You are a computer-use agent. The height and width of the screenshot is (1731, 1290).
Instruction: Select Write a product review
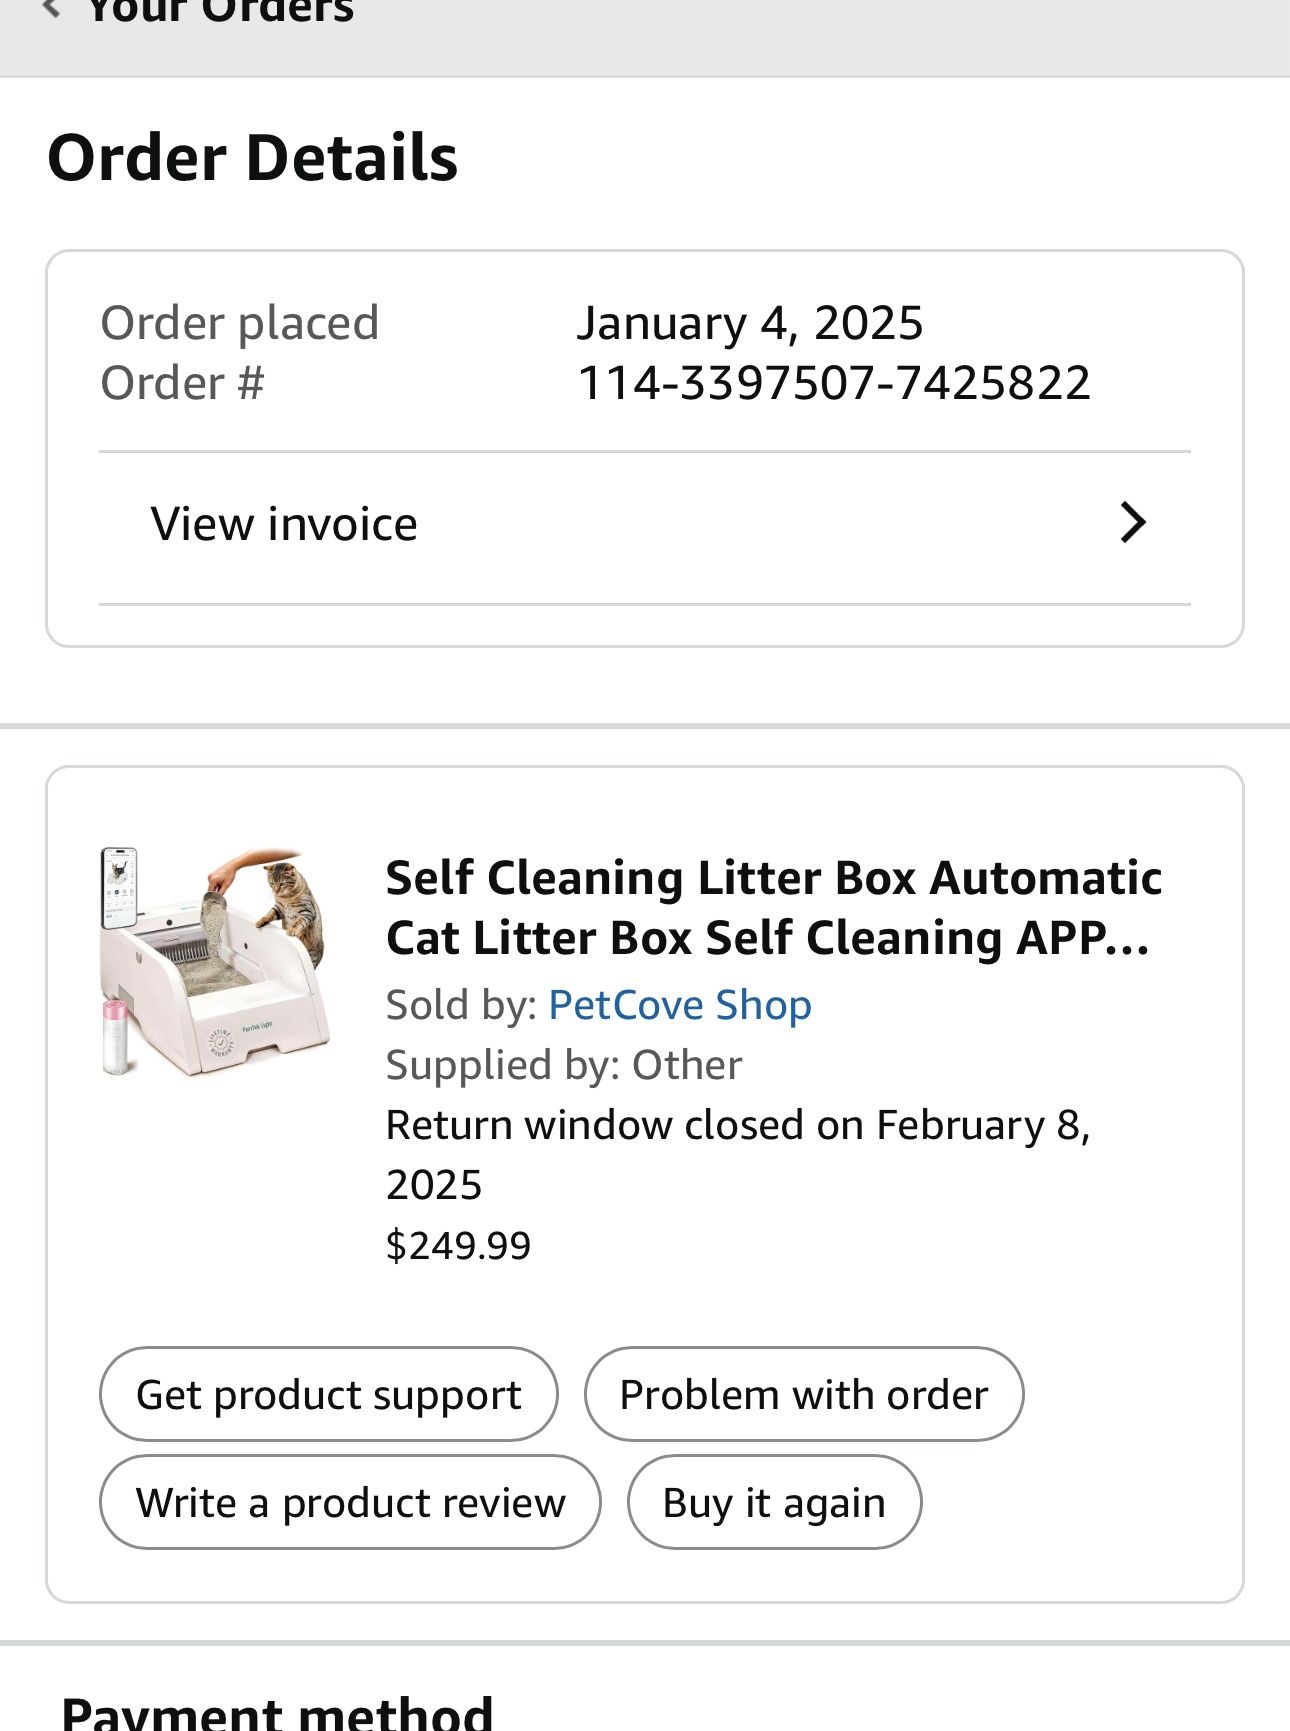click(x=350, y=1502)
